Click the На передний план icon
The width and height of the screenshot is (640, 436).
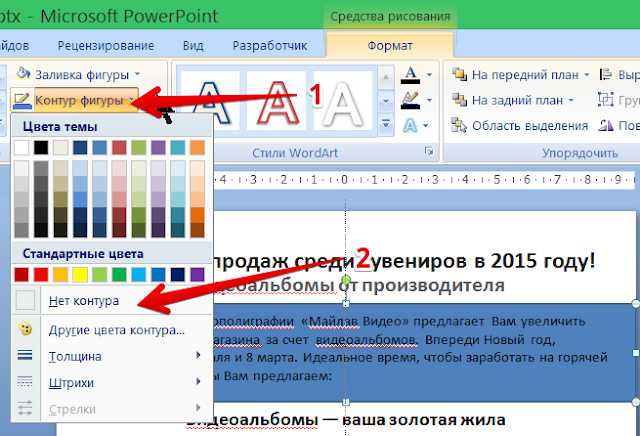pyautogui.click(x=460, y=75)
